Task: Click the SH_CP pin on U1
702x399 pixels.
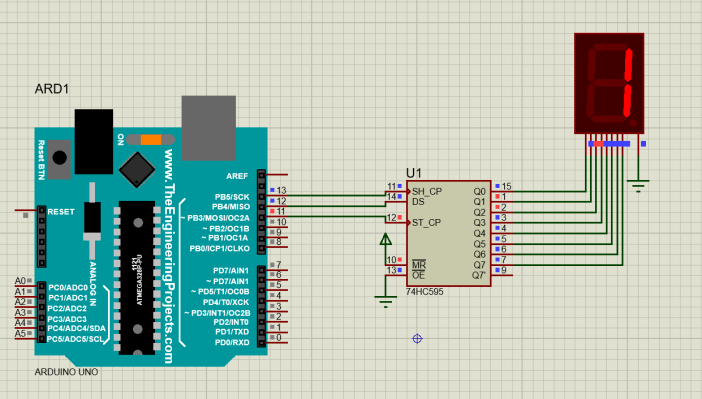Action: 396,191
